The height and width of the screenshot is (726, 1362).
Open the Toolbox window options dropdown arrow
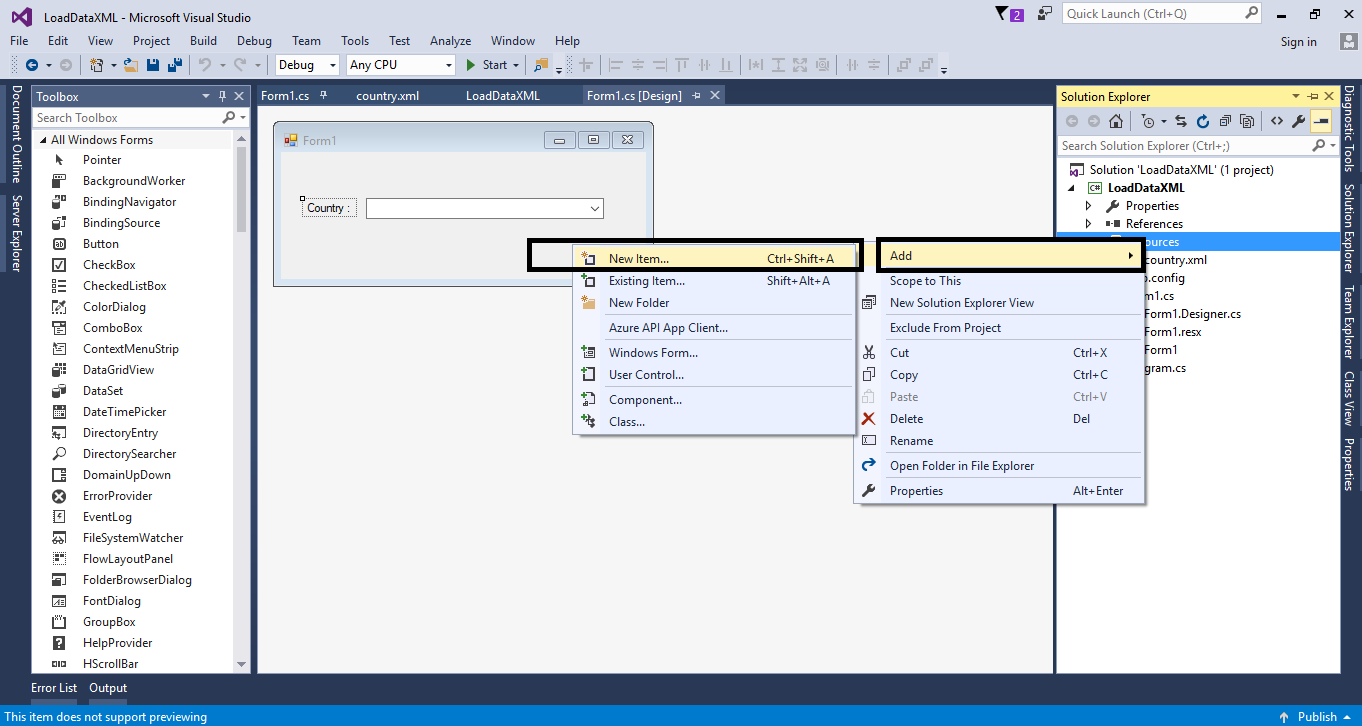206,96
